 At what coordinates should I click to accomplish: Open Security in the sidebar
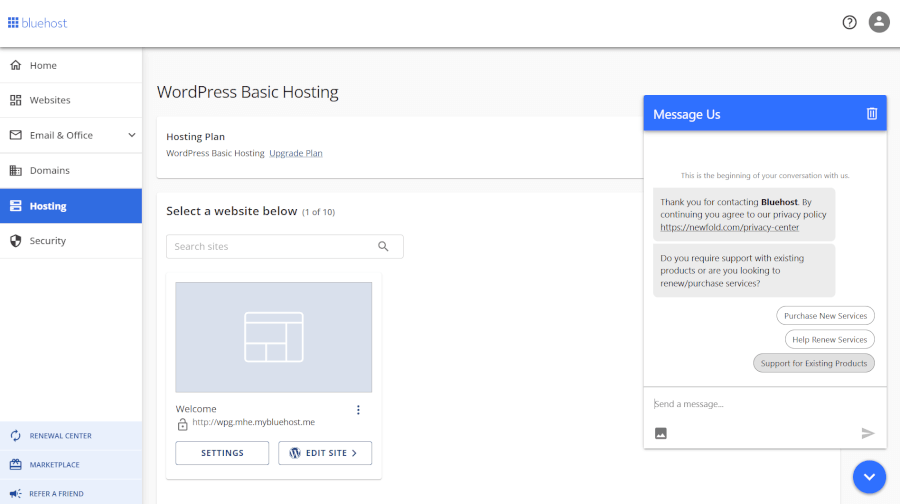point(71,241)
